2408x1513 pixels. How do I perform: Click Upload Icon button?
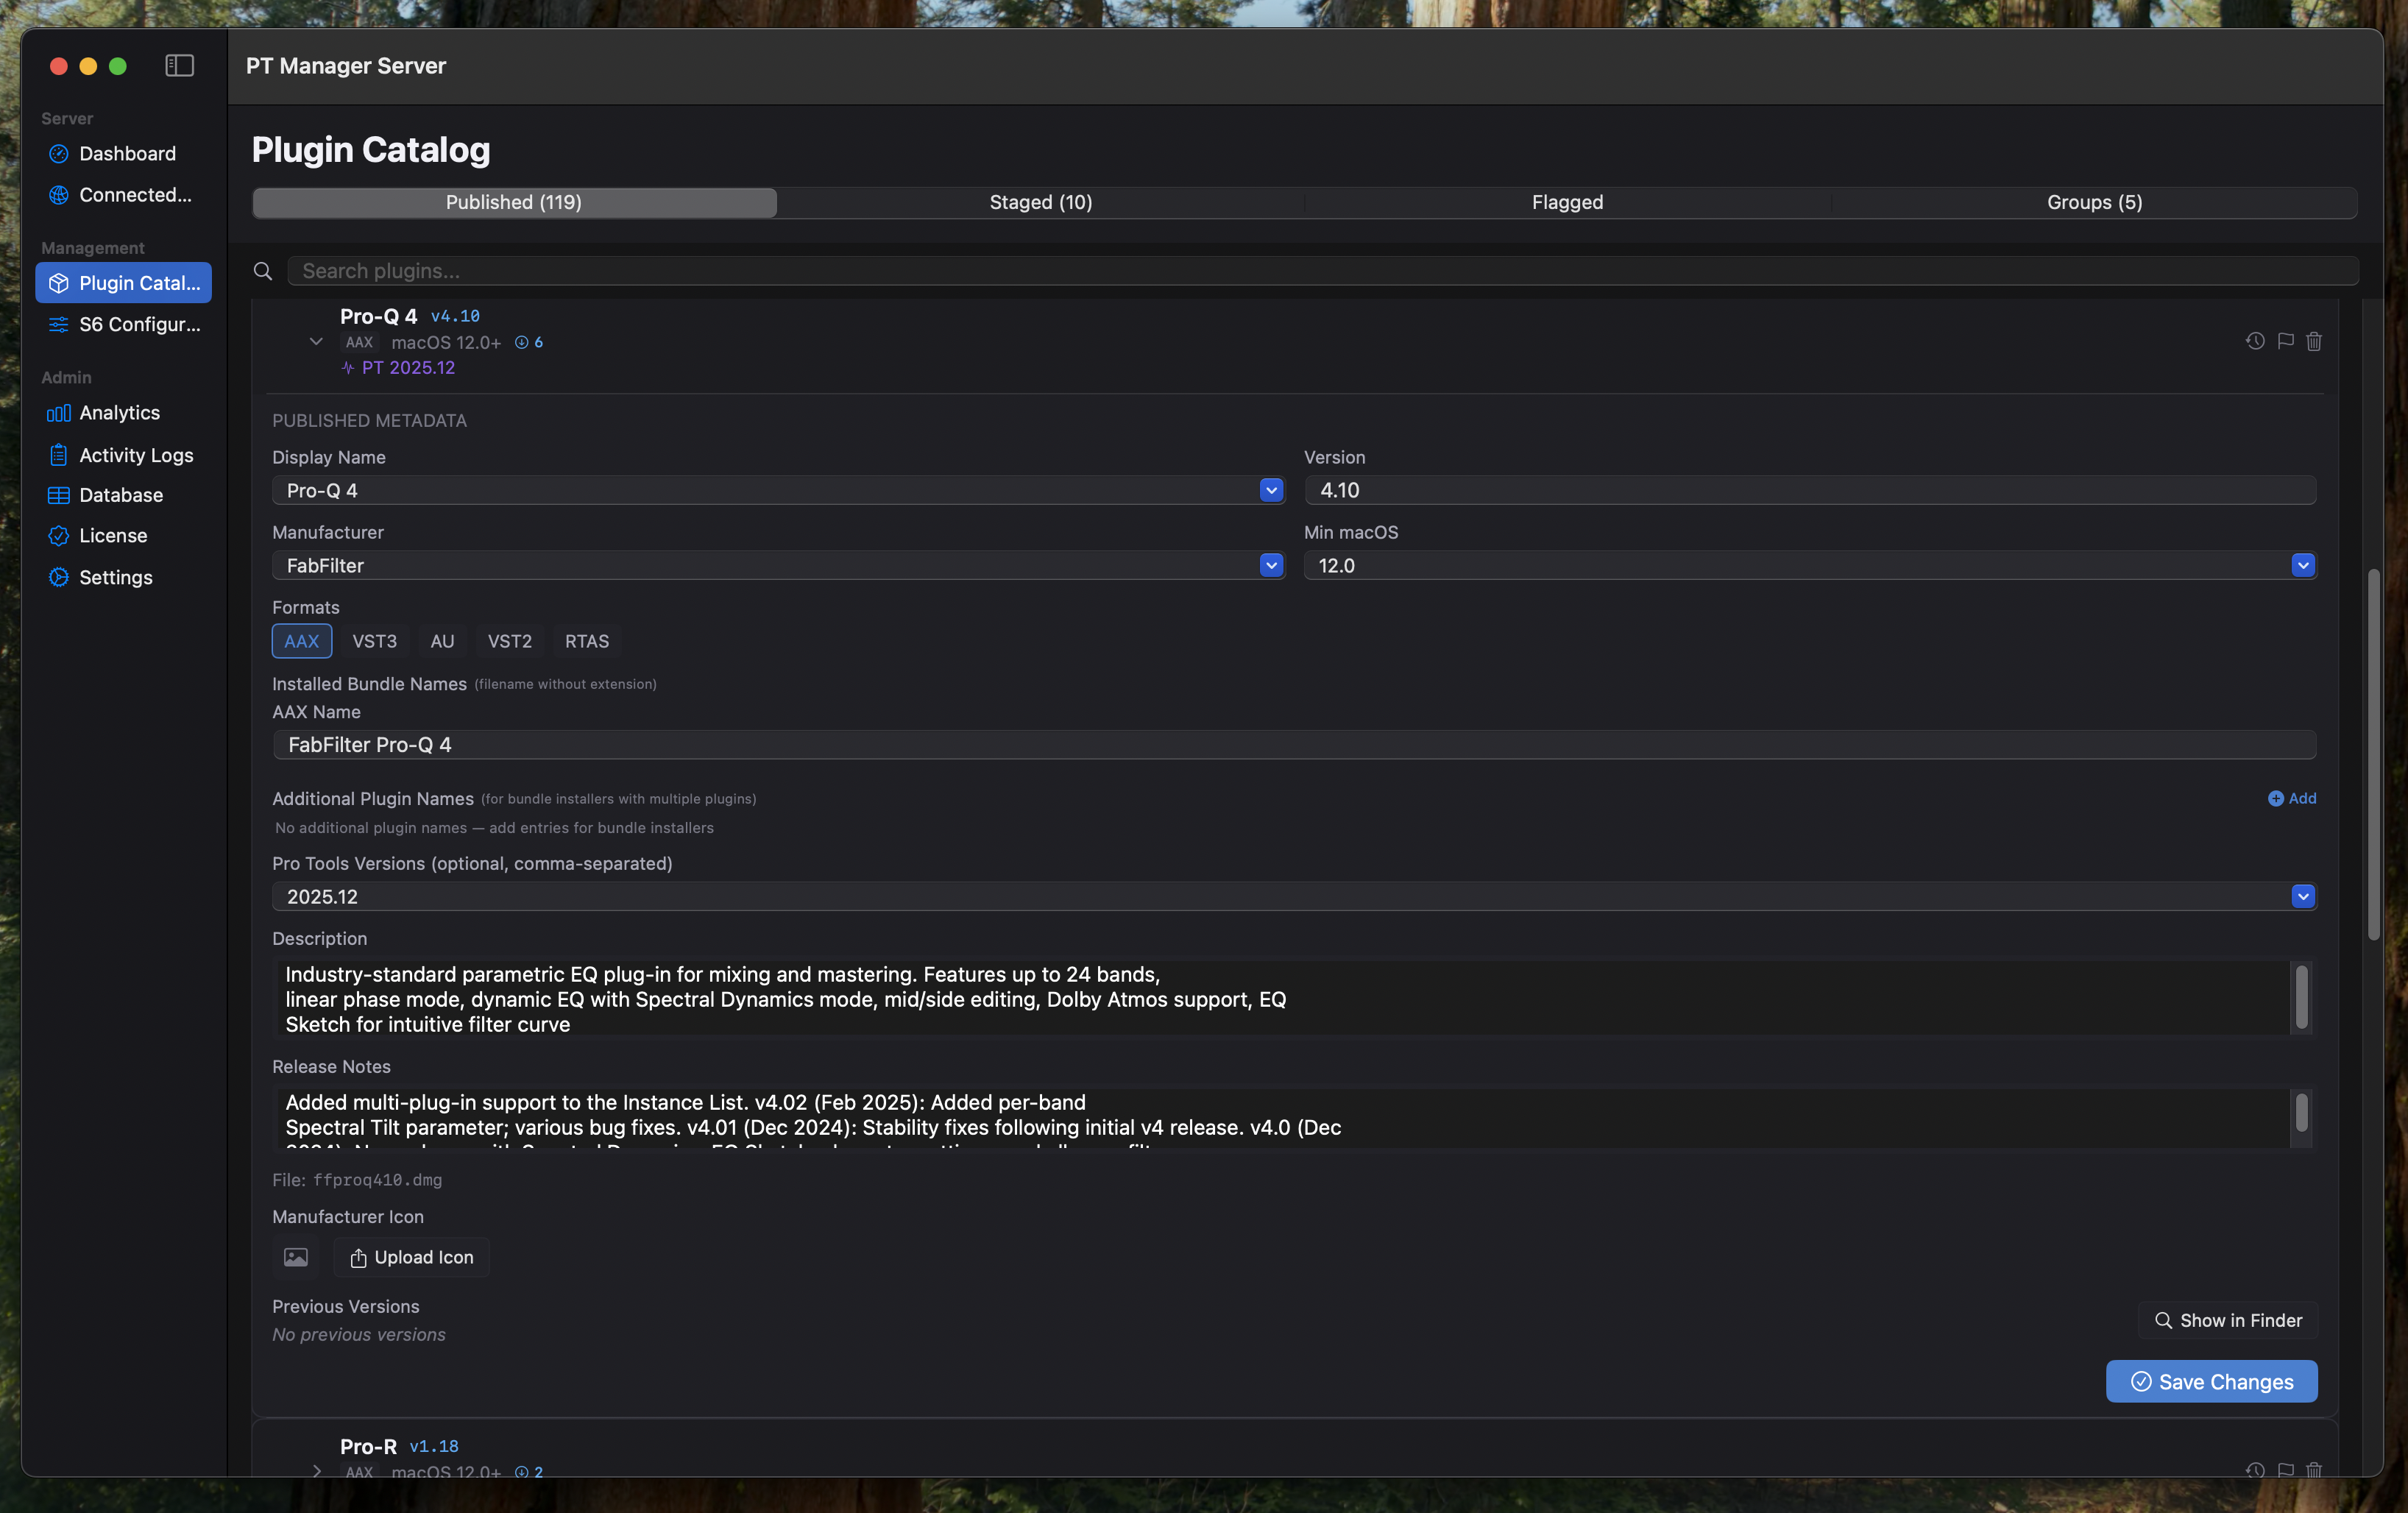click(411, 1257)
